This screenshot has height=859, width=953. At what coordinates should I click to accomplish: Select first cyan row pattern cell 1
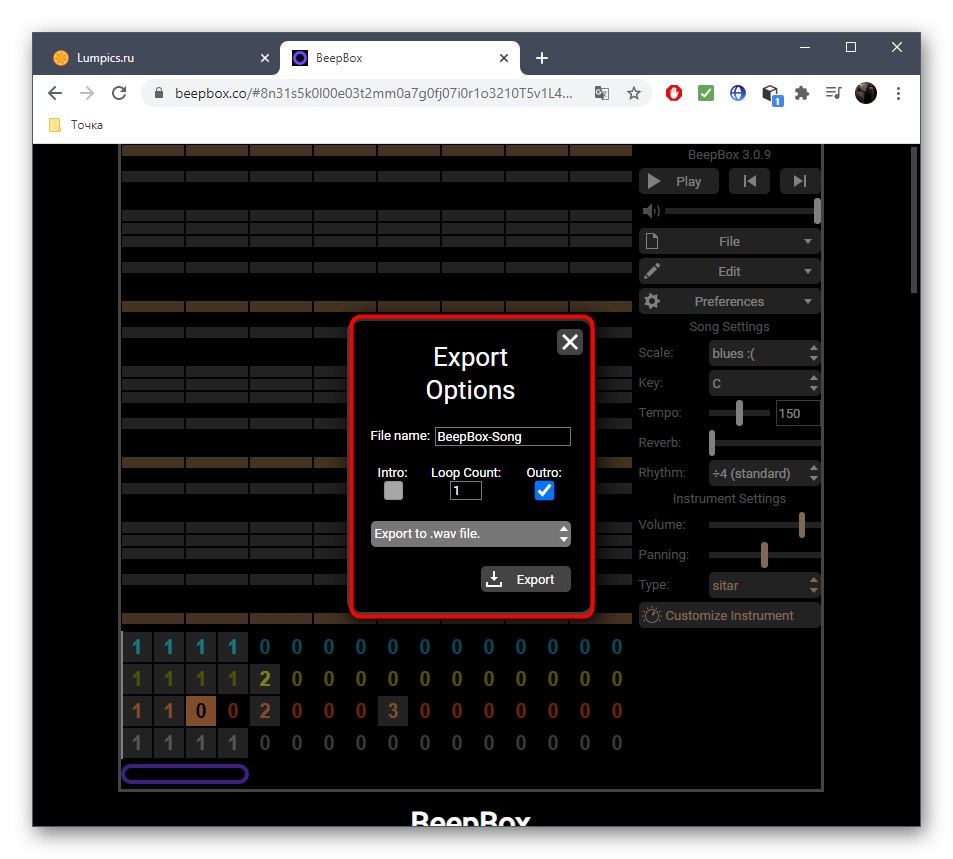pos(137,646)
